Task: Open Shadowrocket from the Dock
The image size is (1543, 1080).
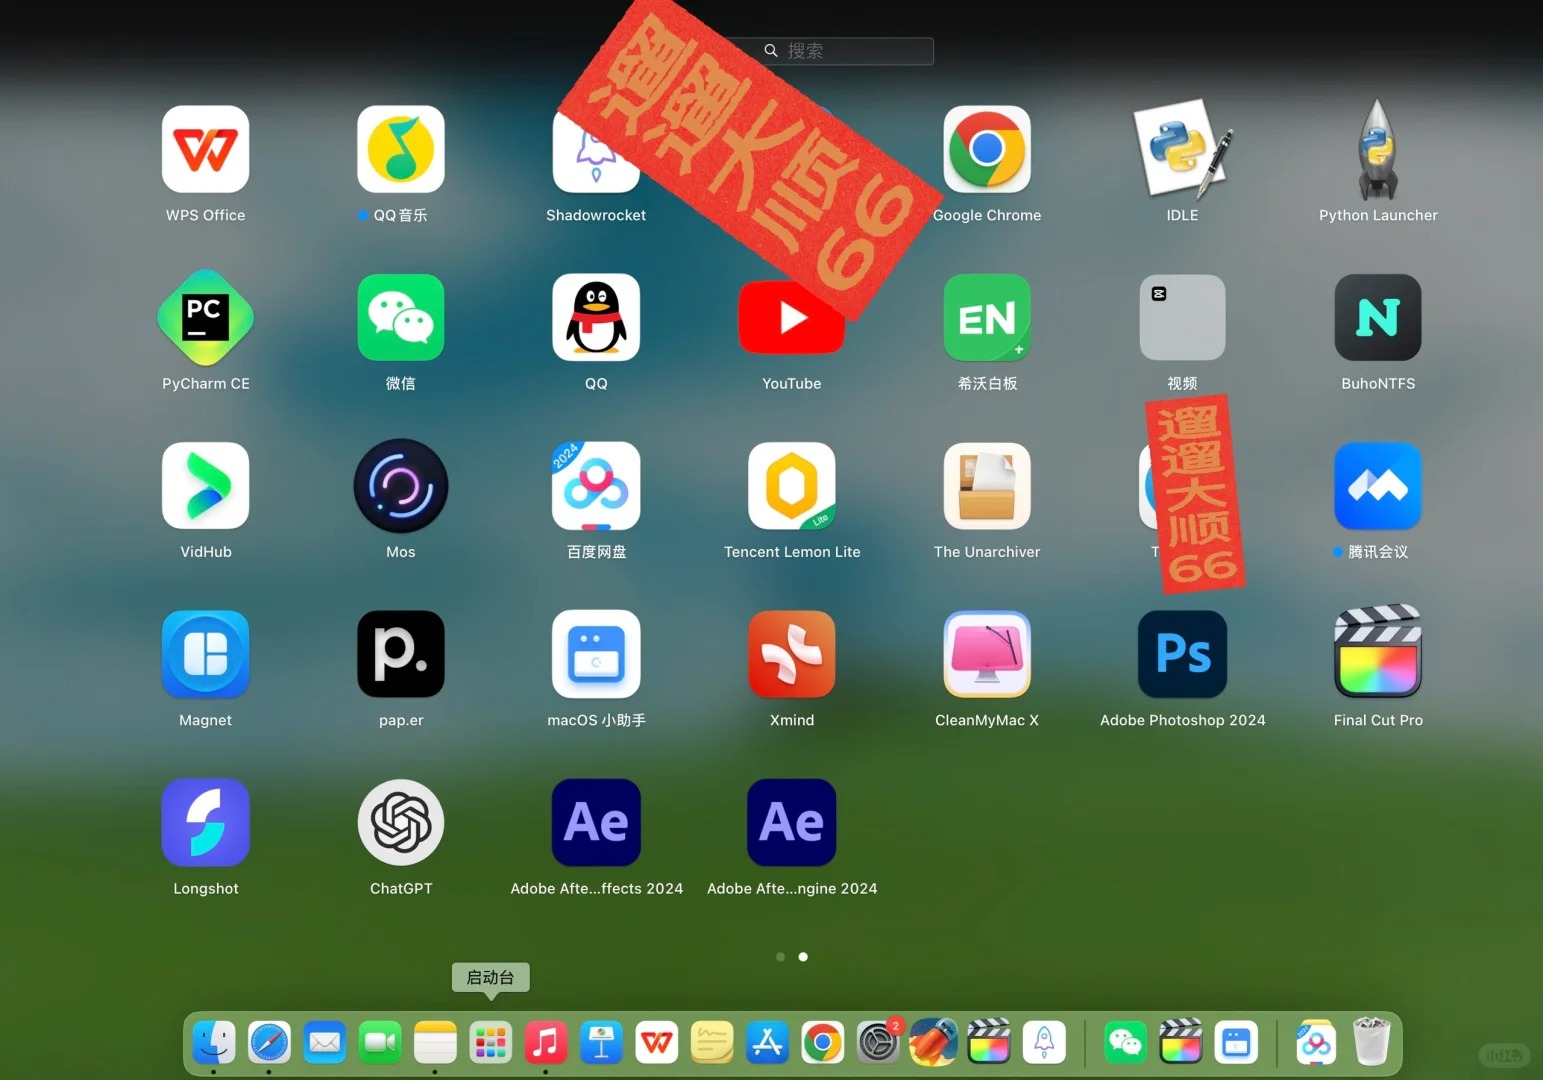Action: point(1044,1043)
